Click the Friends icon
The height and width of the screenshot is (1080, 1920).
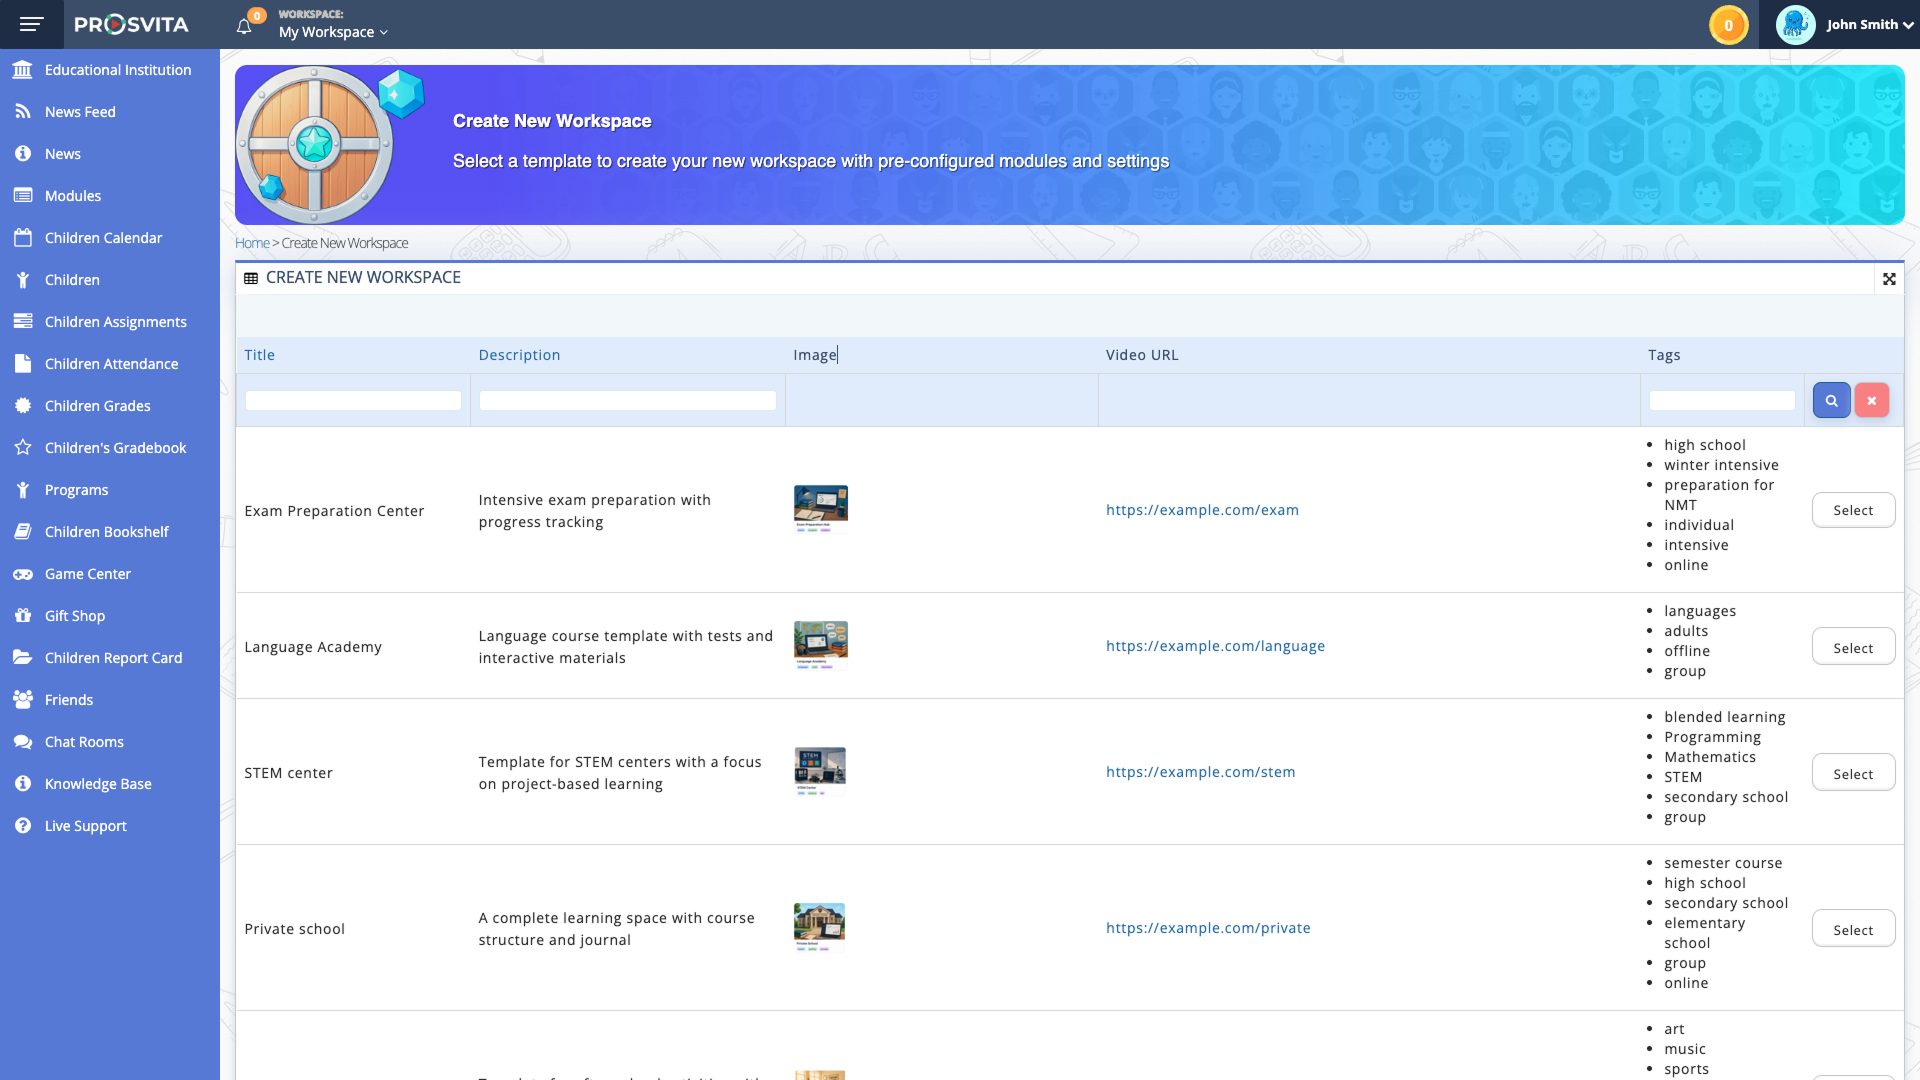click(x=23, y=699)
